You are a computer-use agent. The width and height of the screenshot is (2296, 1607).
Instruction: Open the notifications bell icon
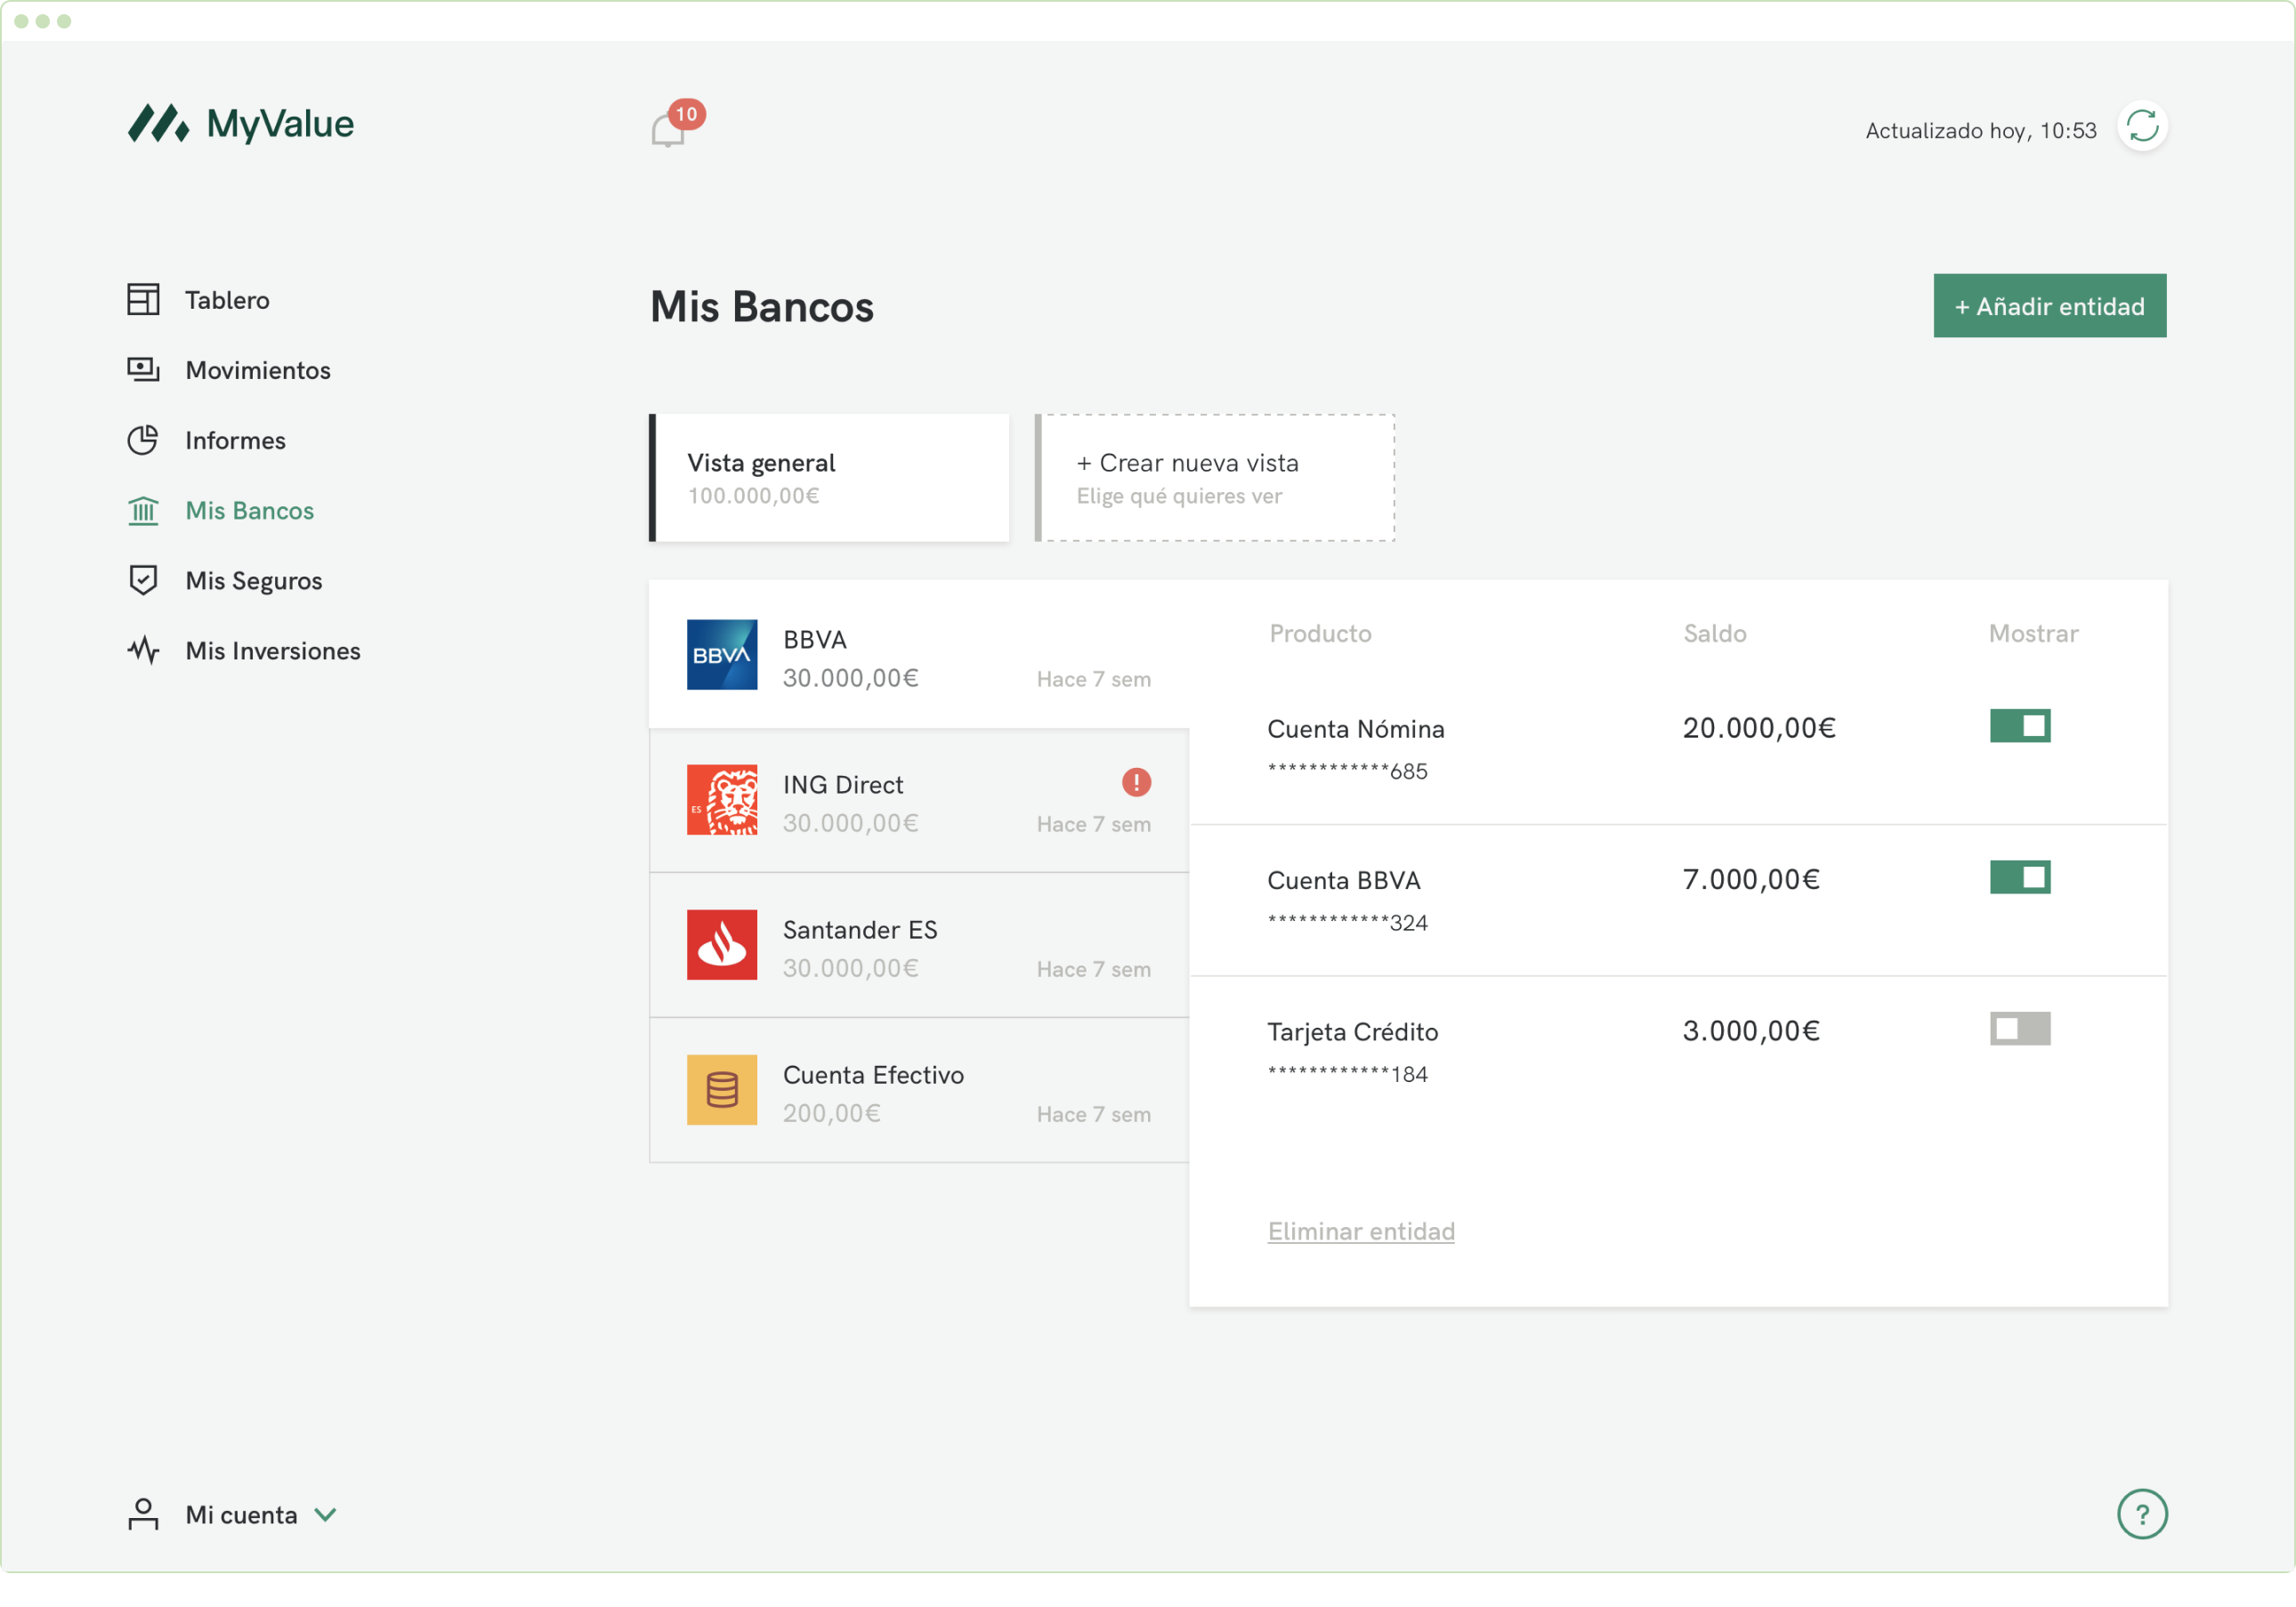[668, 130]
